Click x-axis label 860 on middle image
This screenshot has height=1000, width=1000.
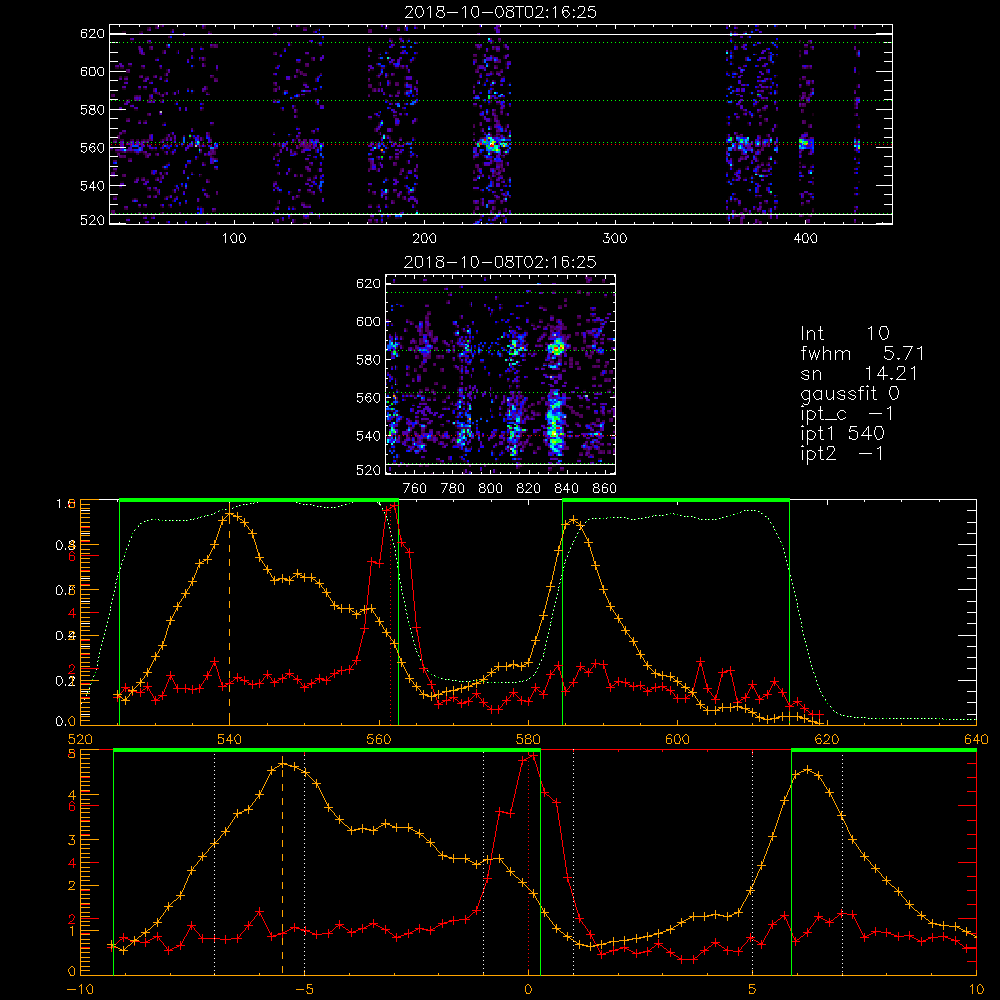click(x=605, y=489)
